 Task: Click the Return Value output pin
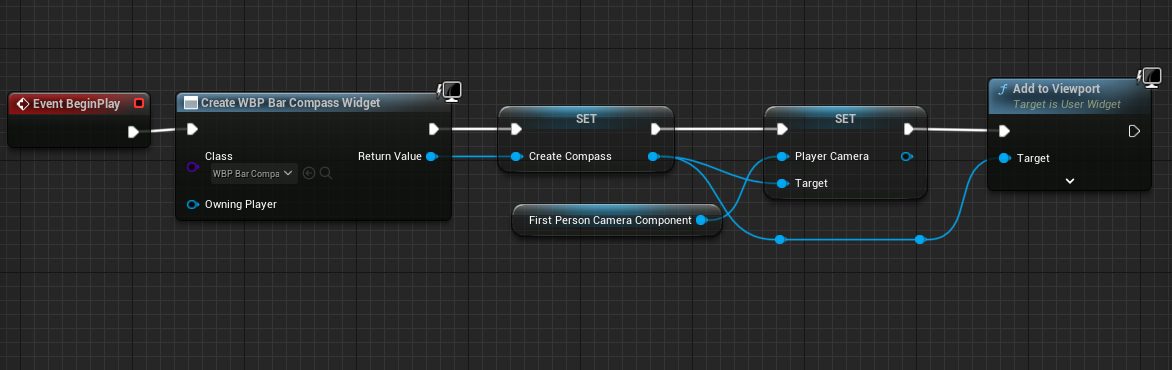pyautogui.click(x=430, y=156)
